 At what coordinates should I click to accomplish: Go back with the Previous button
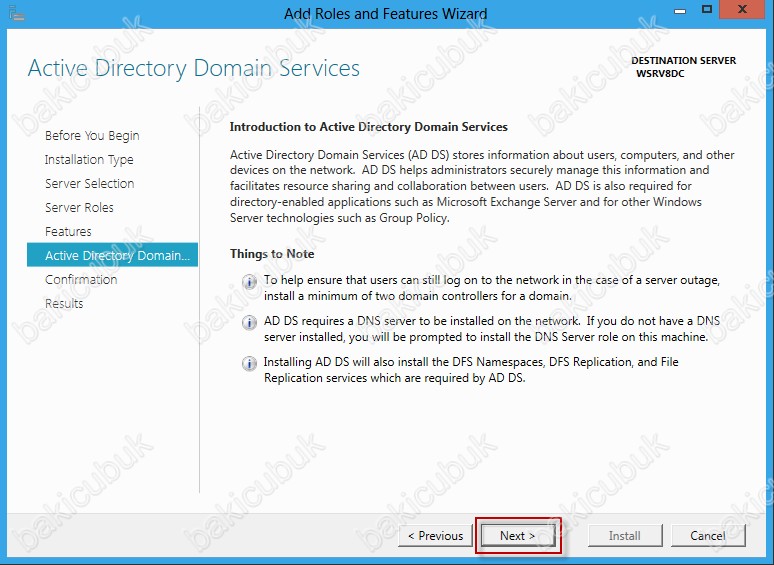coord(435,535)
